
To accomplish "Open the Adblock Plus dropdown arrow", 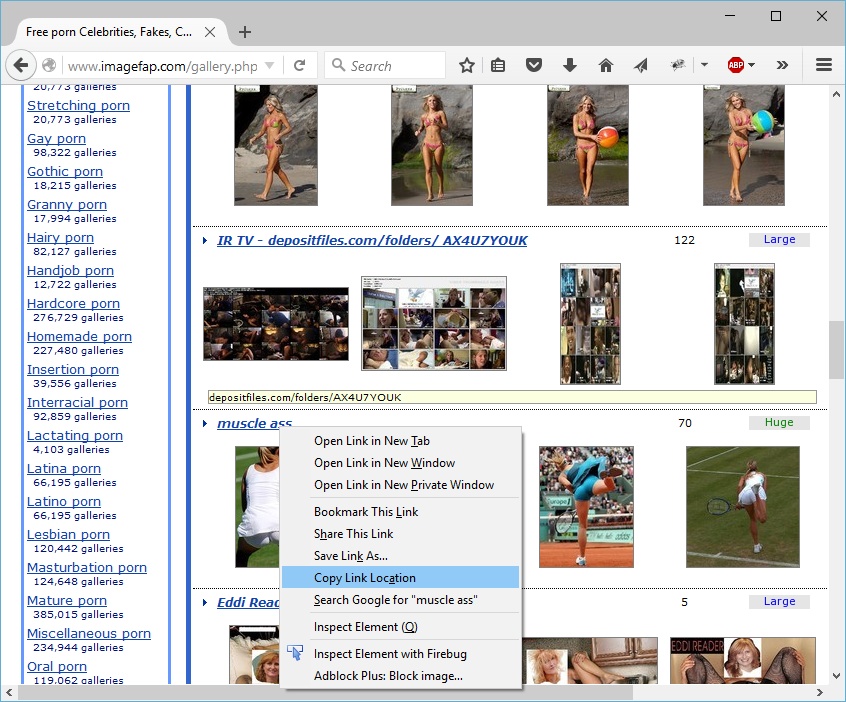I will (752, 65).
